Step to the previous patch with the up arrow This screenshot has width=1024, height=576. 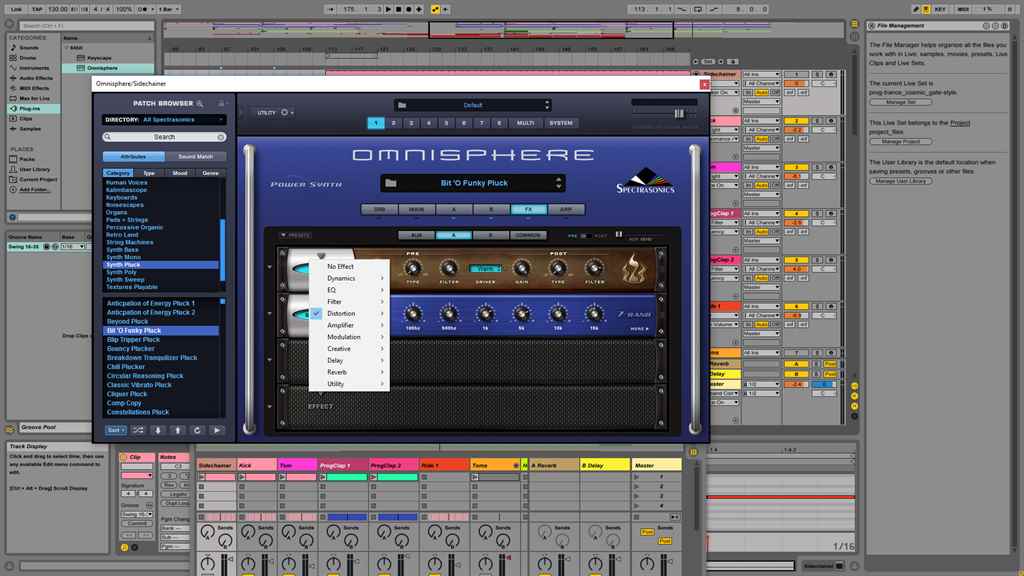tap(178, 430)
